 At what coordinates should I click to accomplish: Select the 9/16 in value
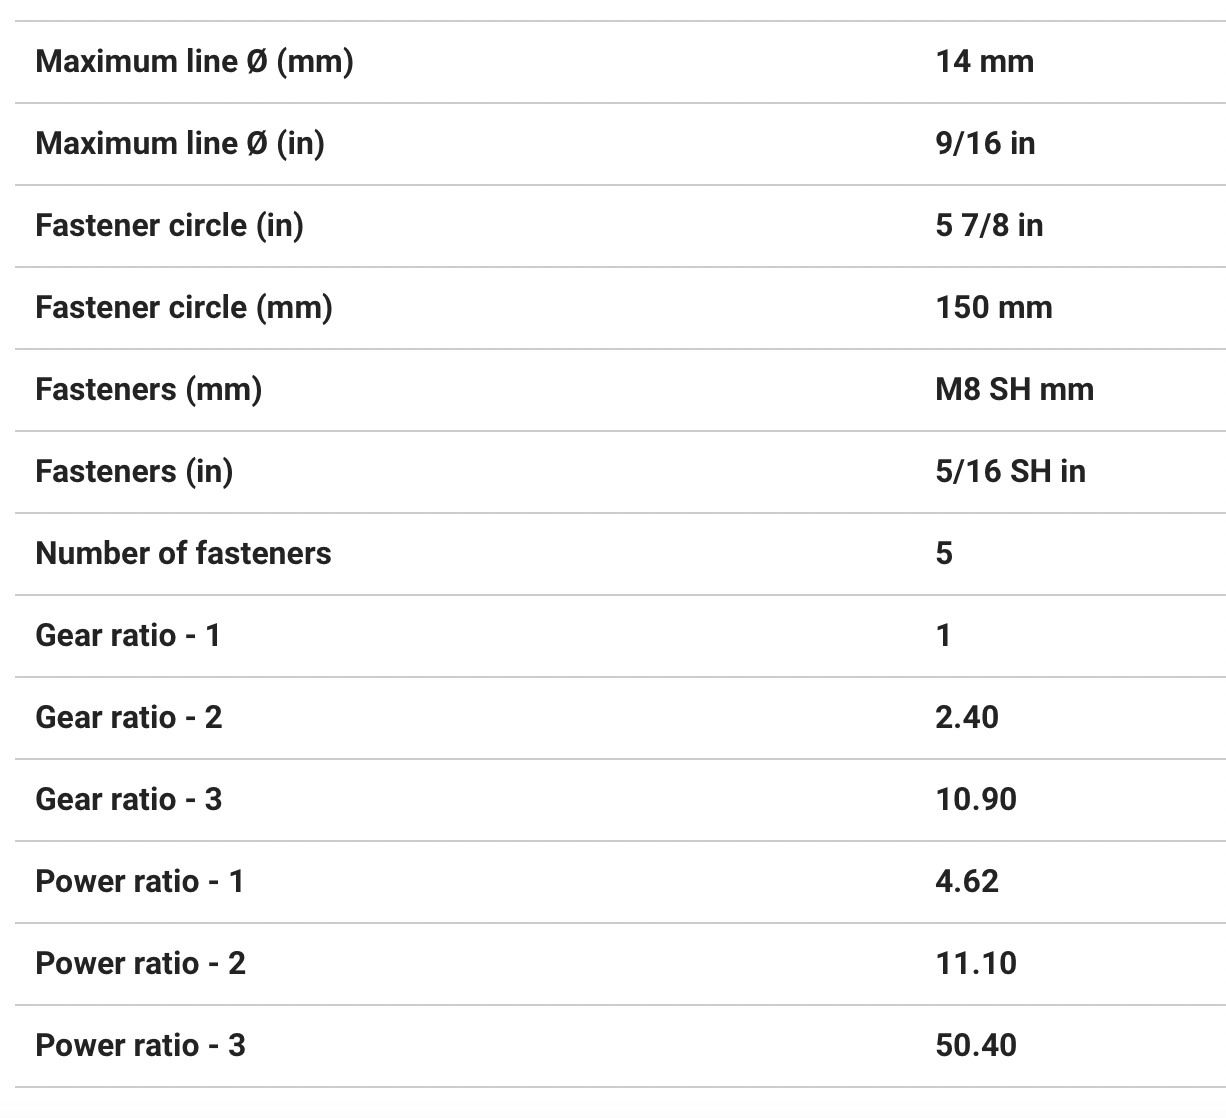point(985,144)
